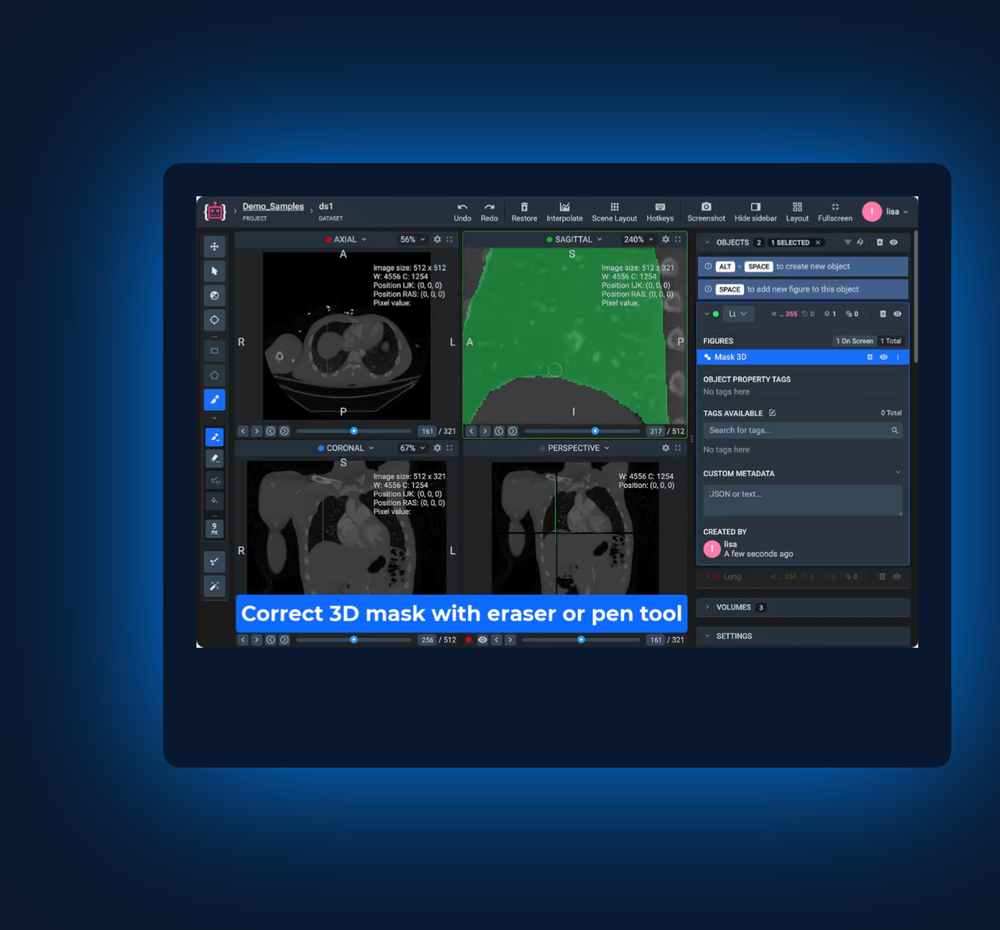Select the eraser sub-tool
The width and height of the screenshot is (1000, 930).
(x=215, y=458)
